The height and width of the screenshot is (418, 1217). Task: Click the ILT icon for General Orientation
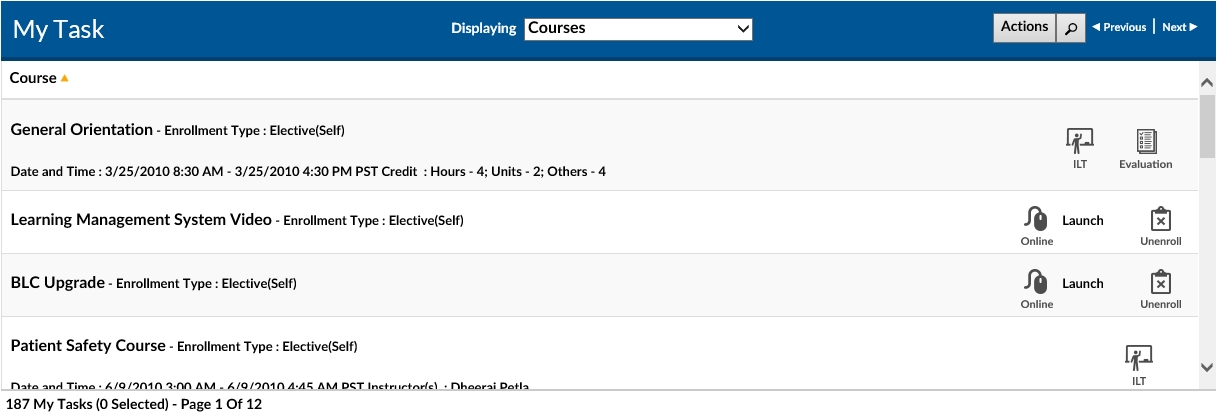click(x=1079, y=141)
